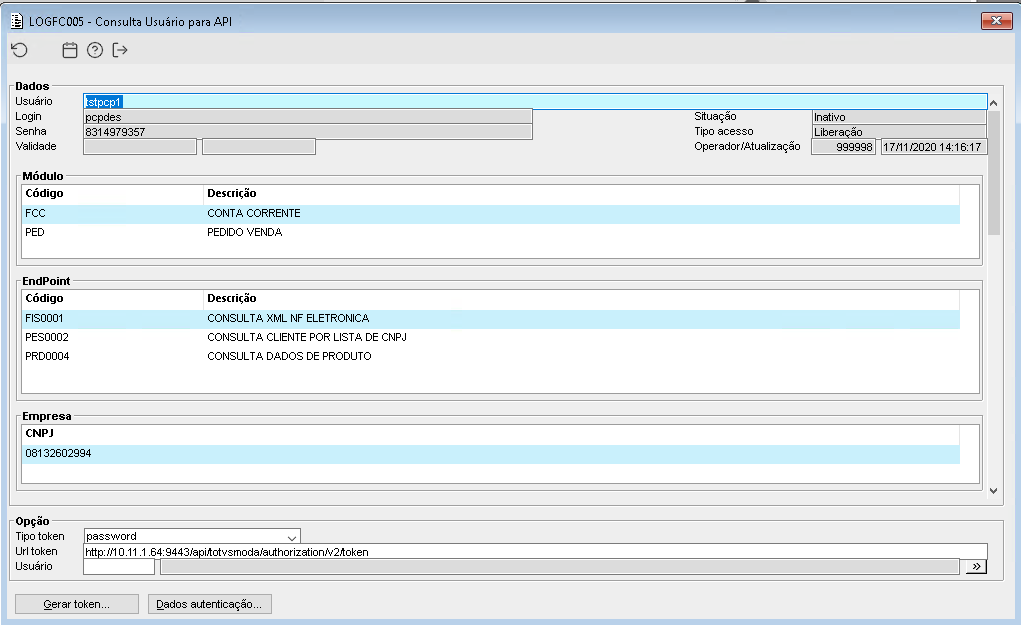Click the document icon in title bar
1021x625 pixels.
[17, 21]
